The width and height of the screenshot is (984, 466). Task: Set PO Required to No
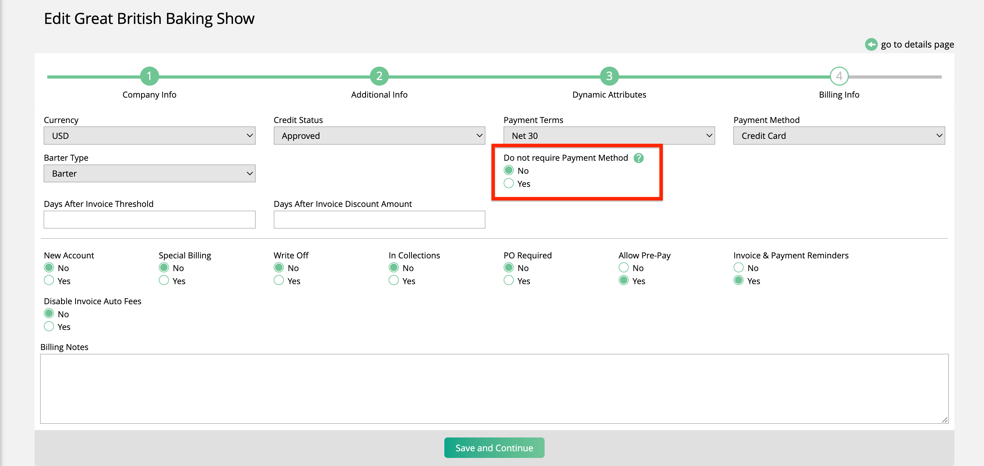point(509,268)
